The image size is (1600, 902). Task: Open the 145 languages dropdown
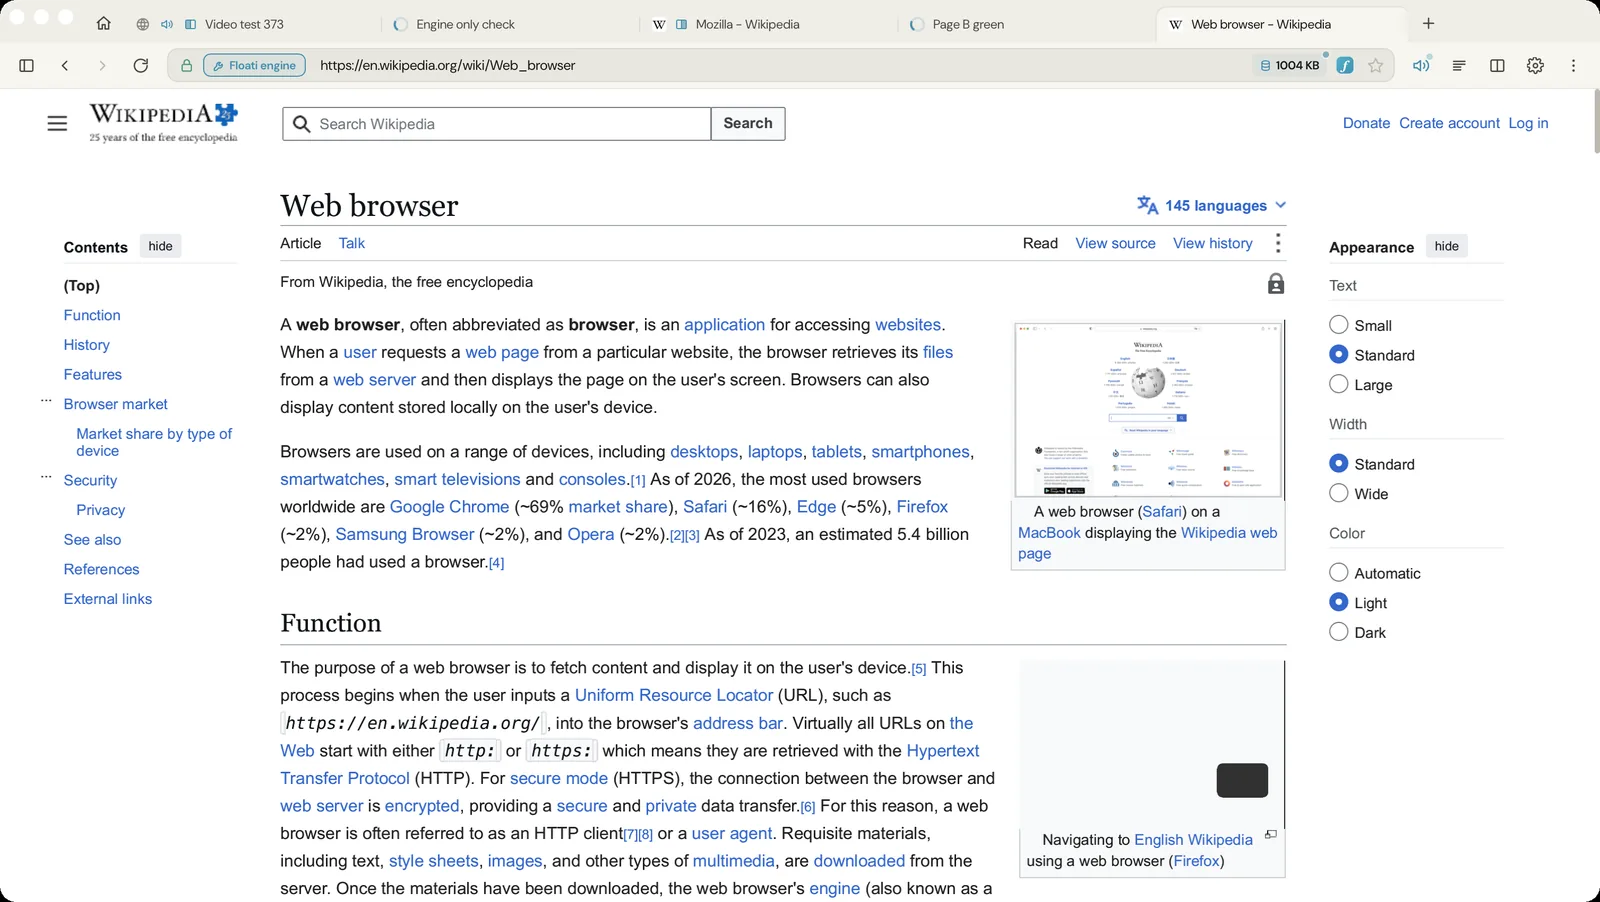pos(1212,205)
